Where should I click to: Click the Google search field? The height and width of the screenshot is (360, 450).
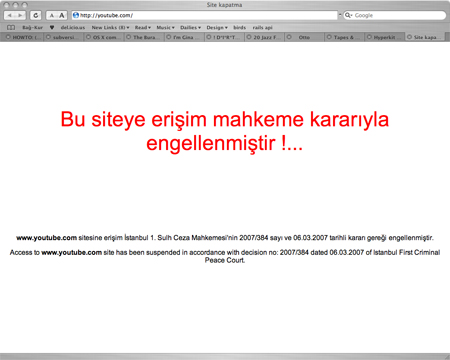[395, 15]
